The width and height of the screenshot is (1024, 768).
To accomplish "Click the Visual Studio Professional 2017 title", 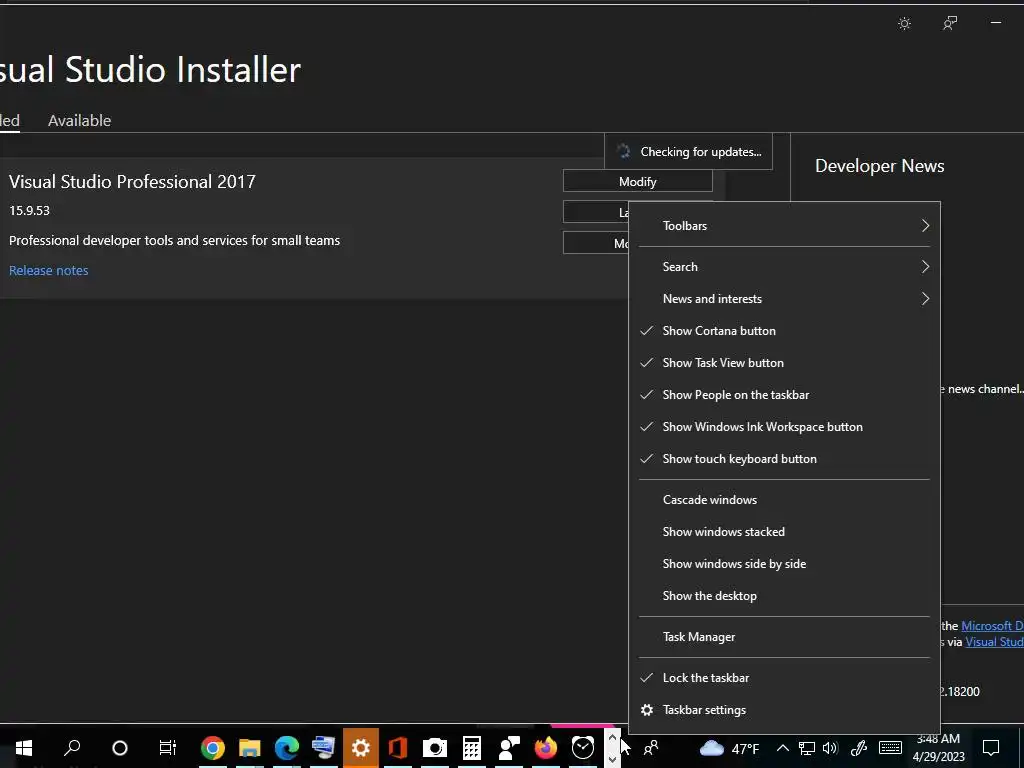I will (132, 182).
